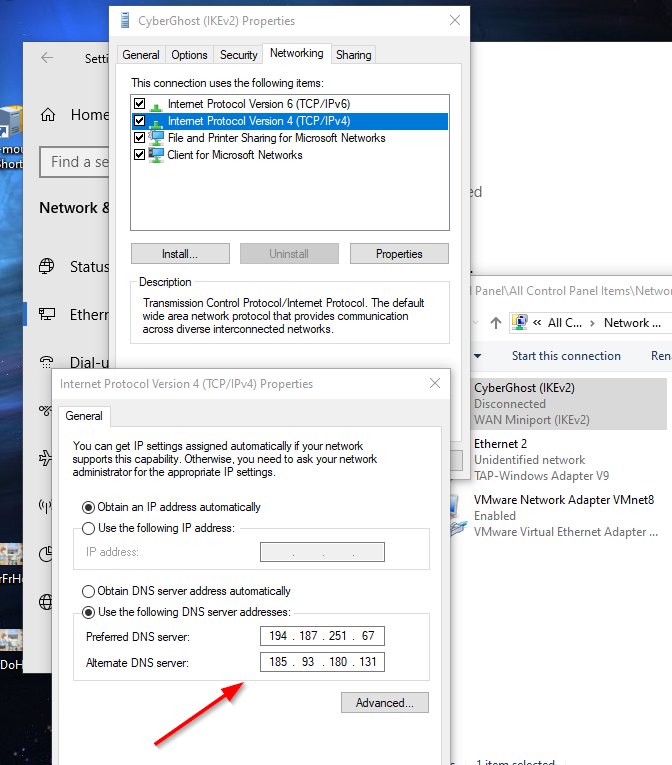Click the Find a setting search box
This screenshot has width=672, height=765.
click(74, 162)
